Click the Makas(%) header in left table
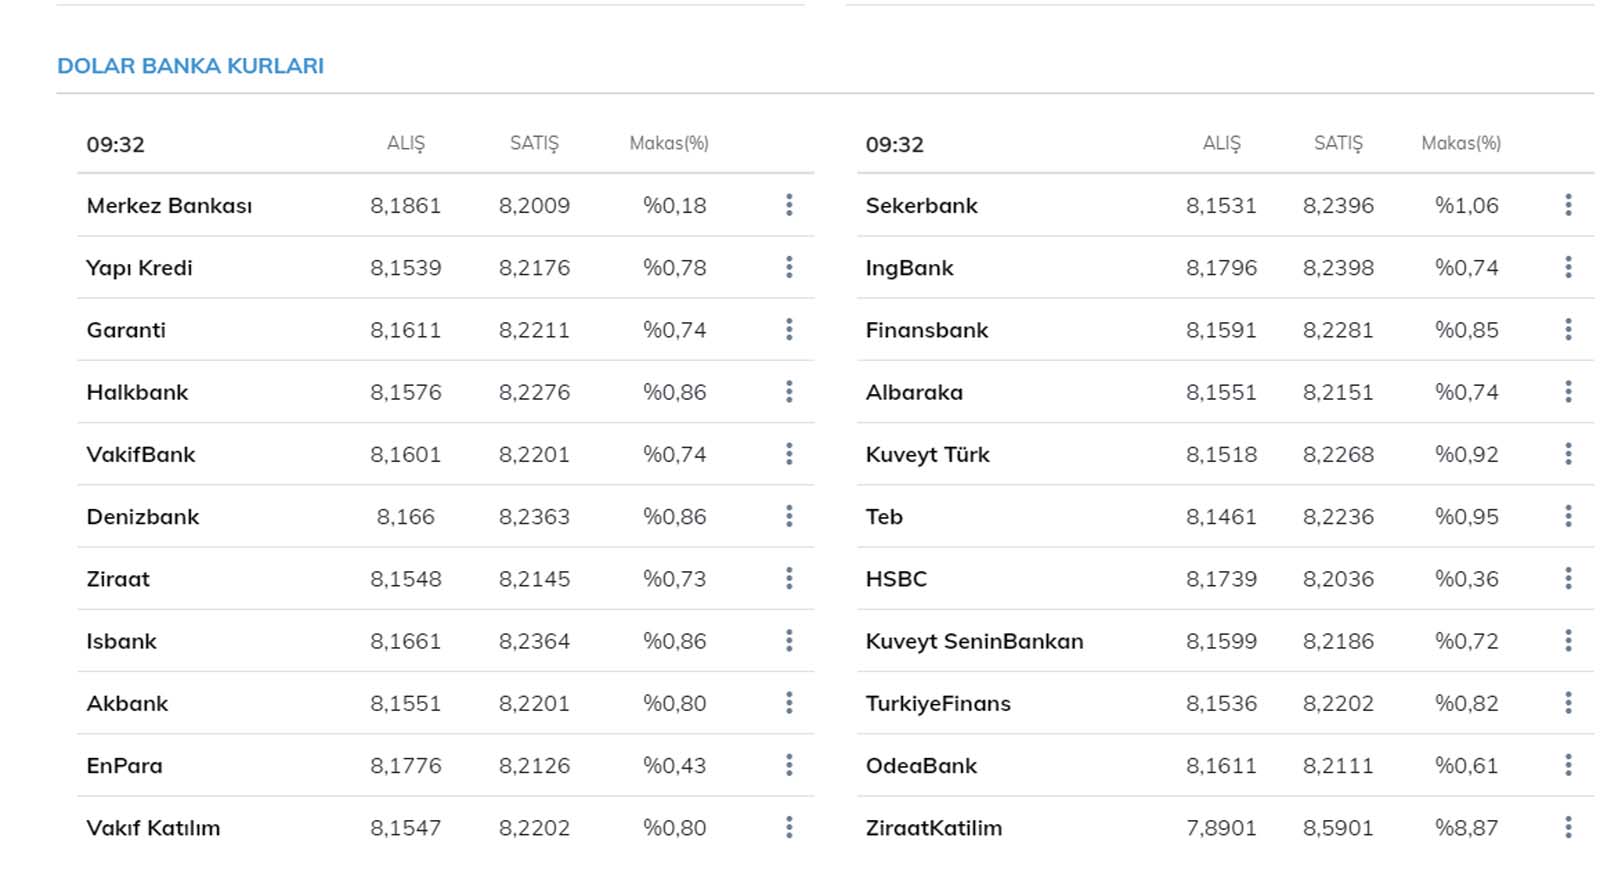This screenshot has width=1600, height=881. coord(669,143)
